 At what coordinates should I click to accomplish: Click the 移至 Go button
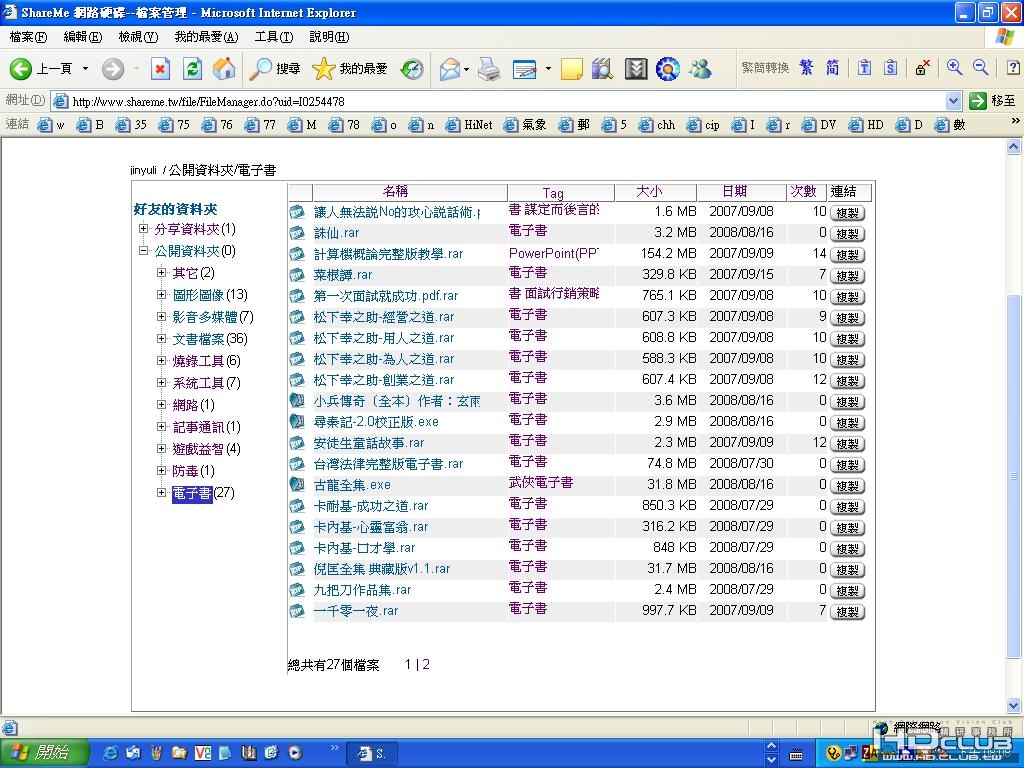point(993,101)
